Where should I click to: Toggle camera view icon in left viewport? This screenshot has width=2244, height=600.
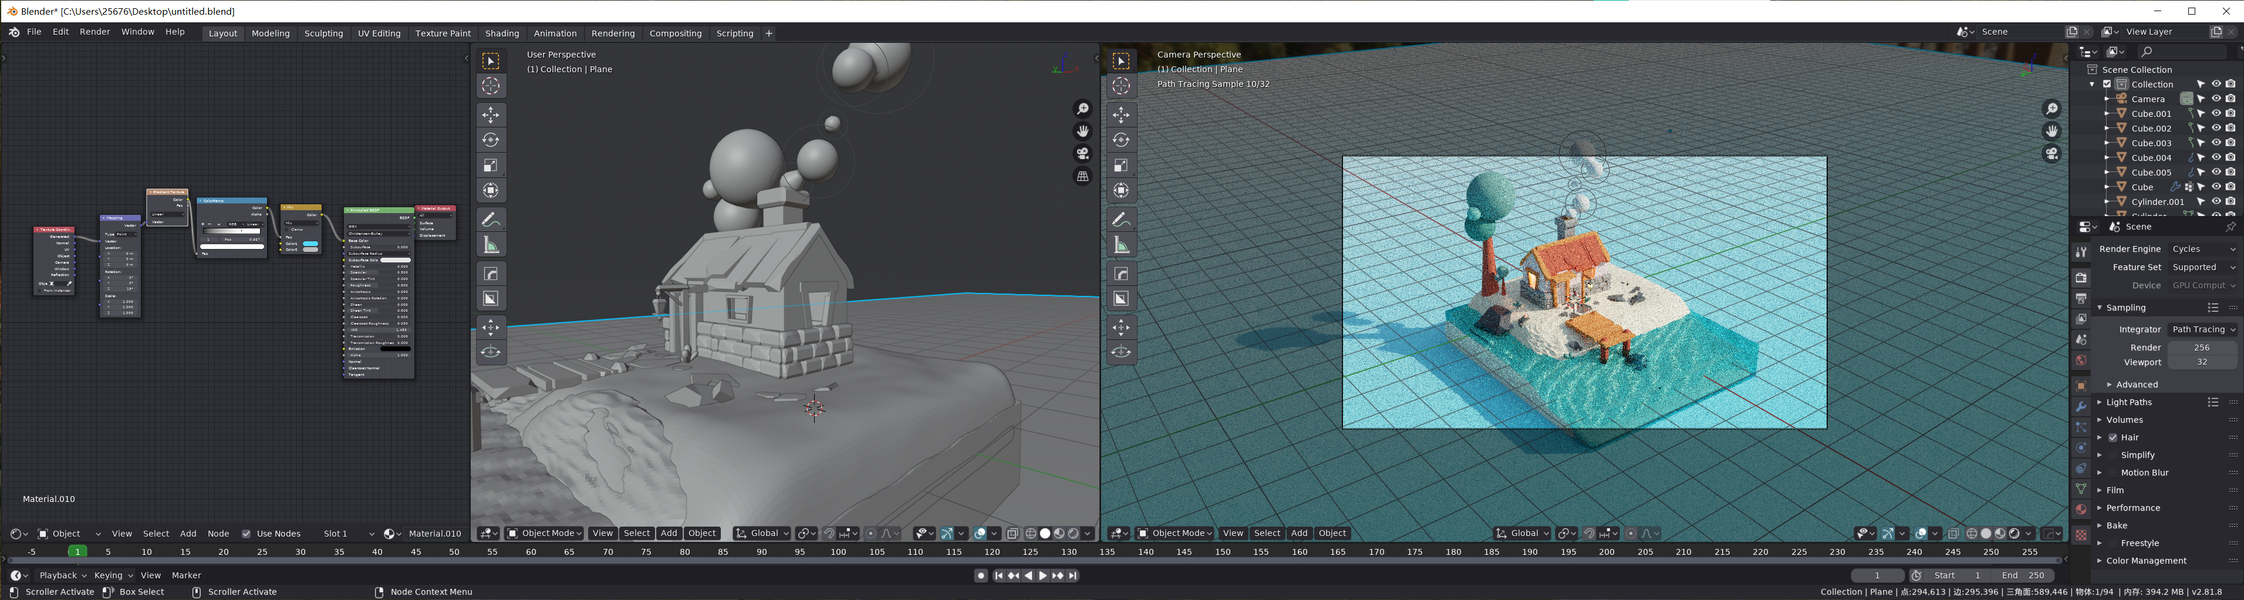[1083, 154]
